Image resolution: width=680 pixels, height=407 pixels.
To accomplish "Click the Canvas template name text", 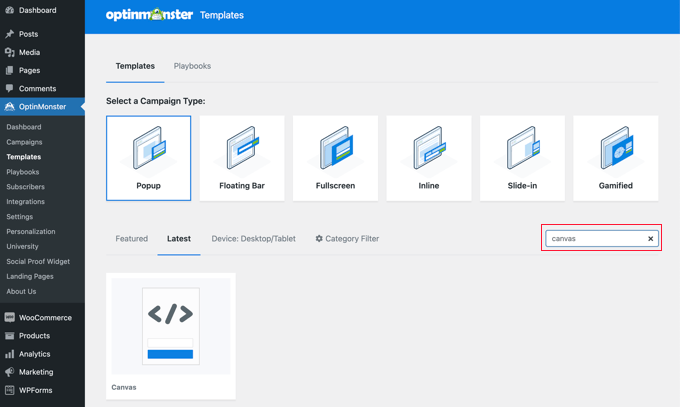I will tap(124, 387).
